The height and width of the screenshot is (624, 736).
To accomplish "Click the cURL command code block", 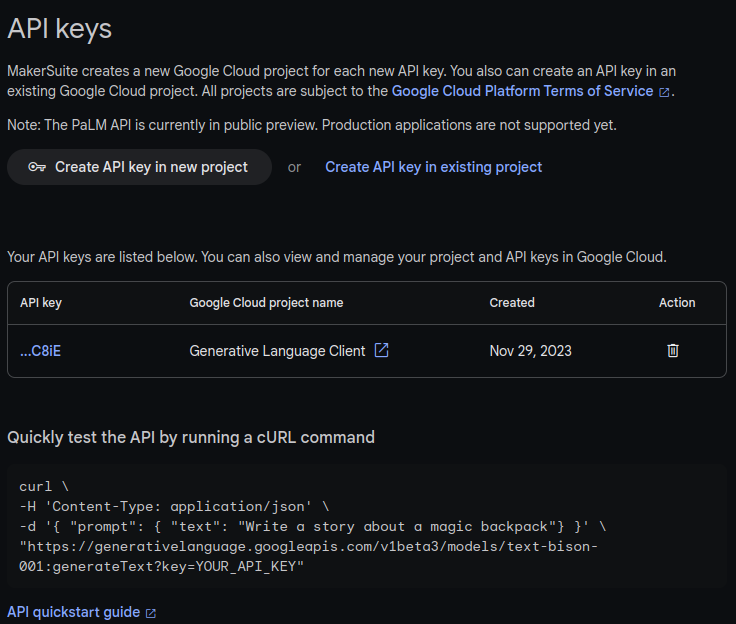I will click(367, 526).
